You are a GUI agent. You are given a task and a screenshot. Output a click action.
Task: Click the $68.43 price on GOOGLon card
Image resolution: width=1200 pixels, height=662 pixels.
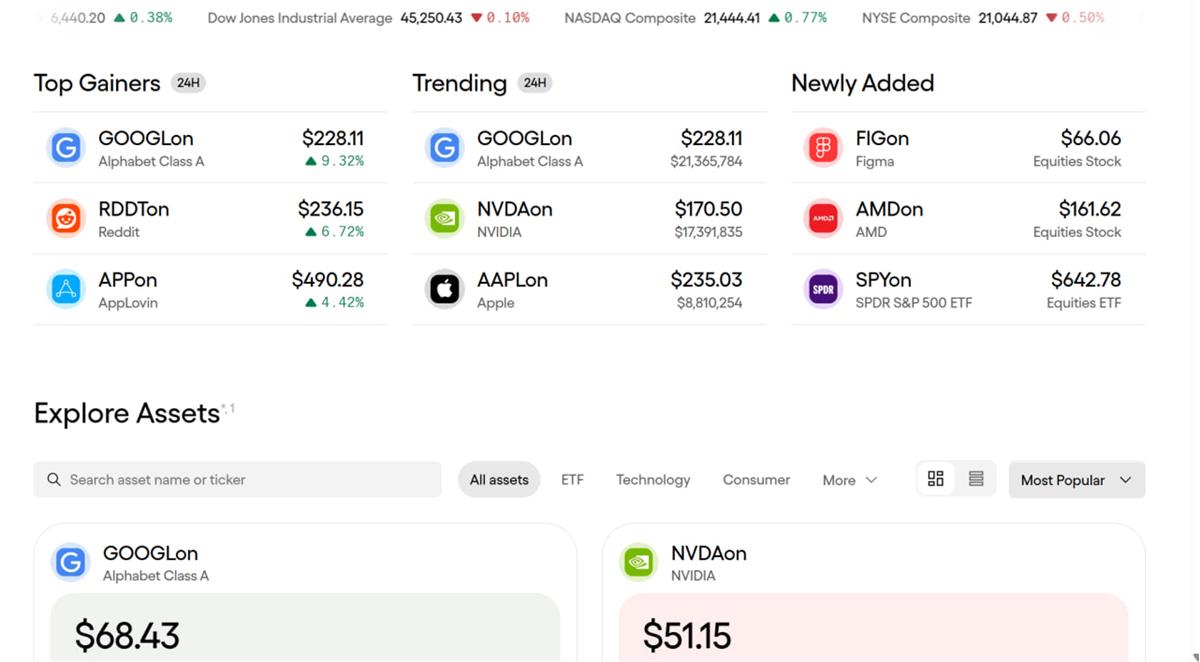pyautogui.click(x=127, y=636)
